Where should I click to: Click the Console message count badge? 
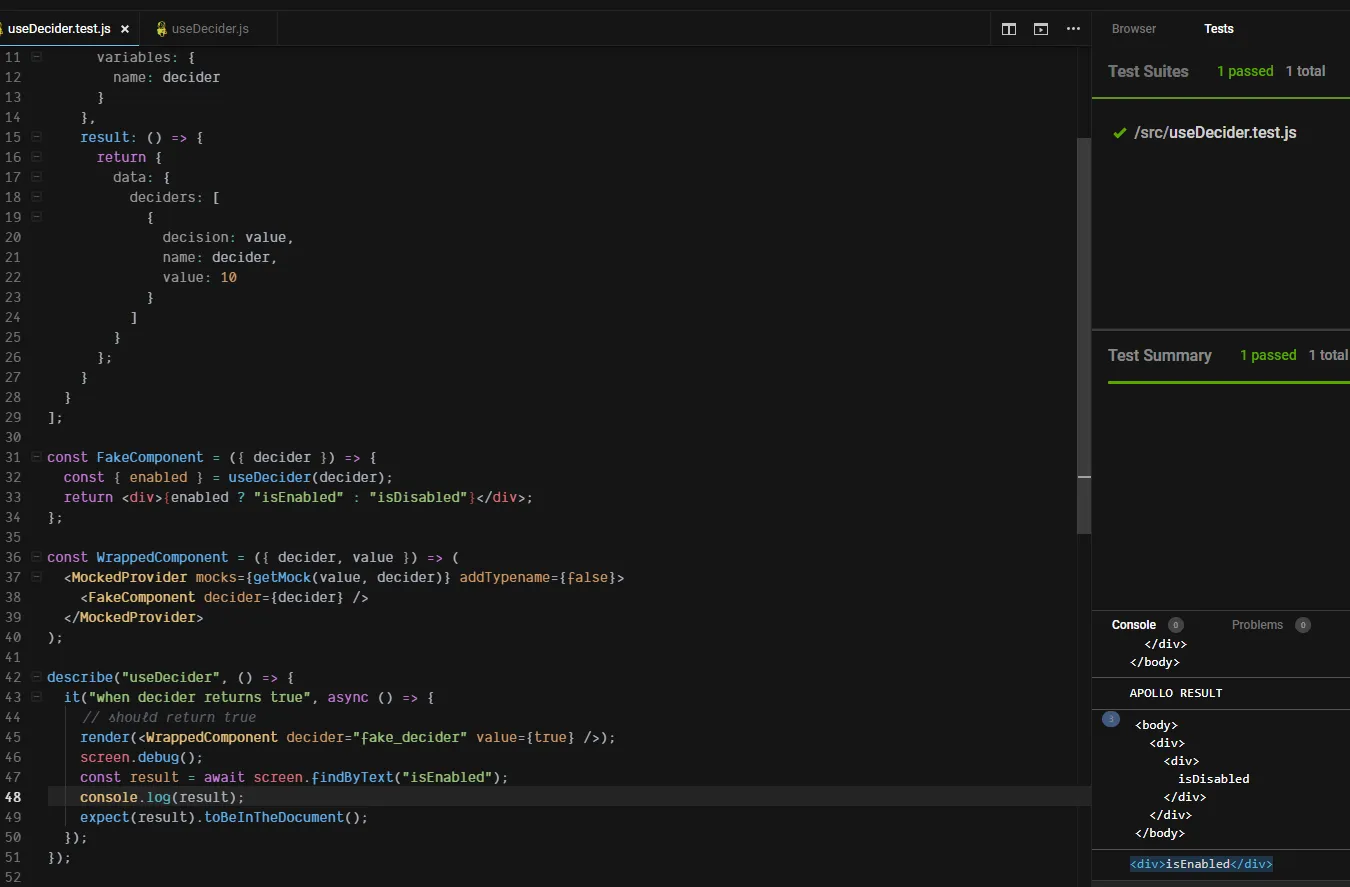1176,625
